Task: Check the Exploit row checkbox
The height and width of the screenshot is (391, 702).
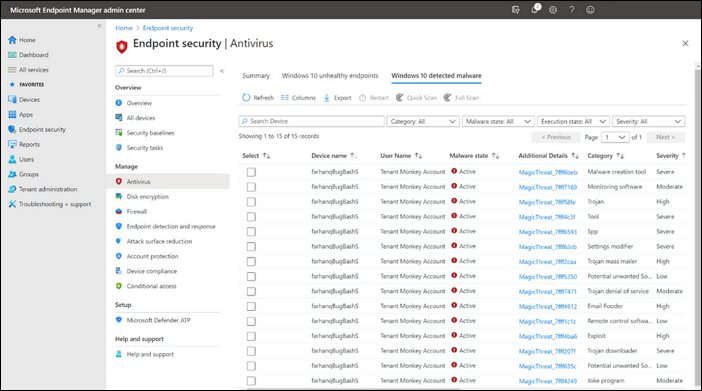Action: [x=251, y=336]
